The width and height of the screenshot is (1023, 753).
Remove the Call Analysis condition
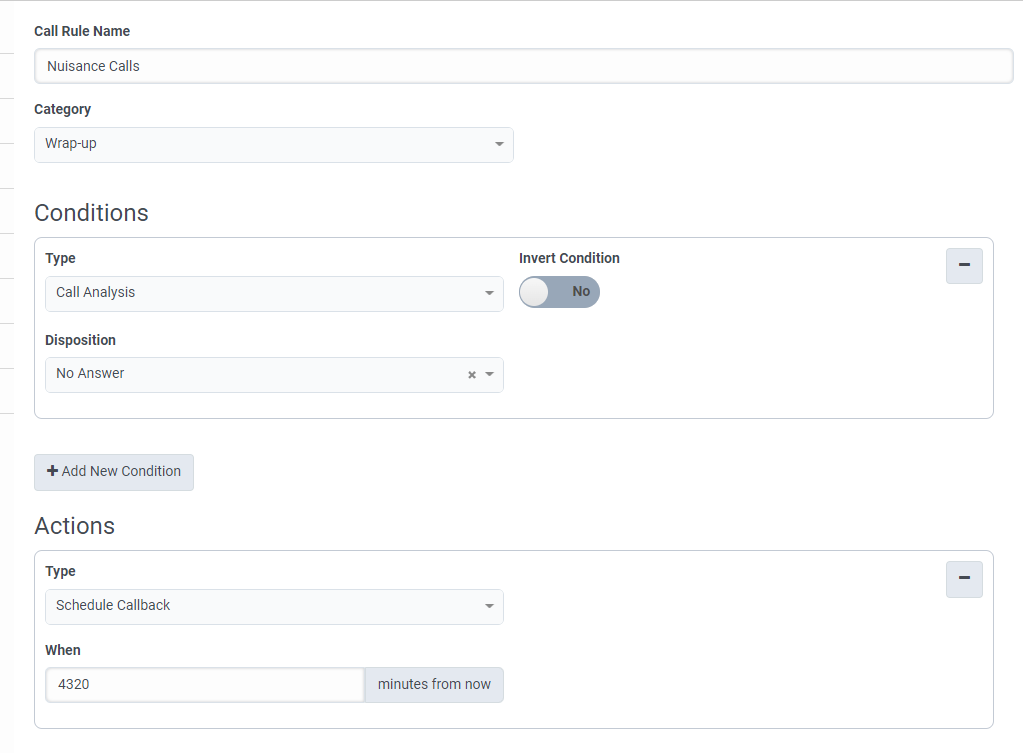964,266
